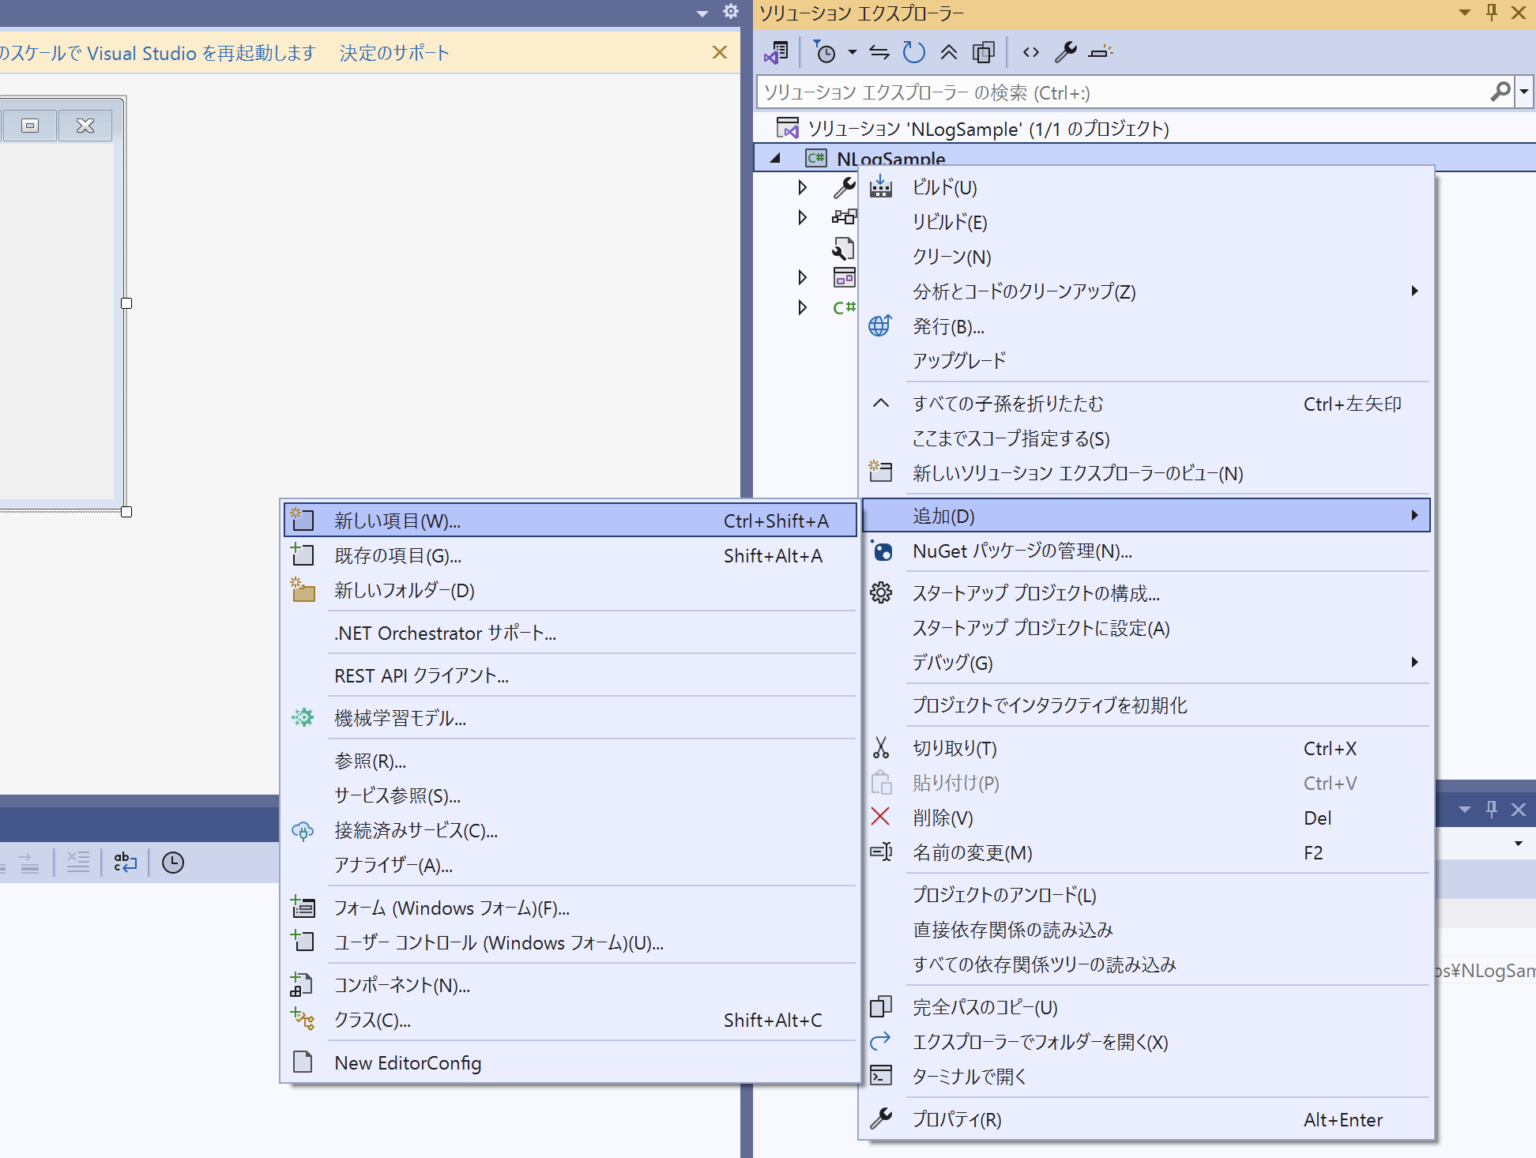Open the View Code icon

click(x=1031, y=52)
